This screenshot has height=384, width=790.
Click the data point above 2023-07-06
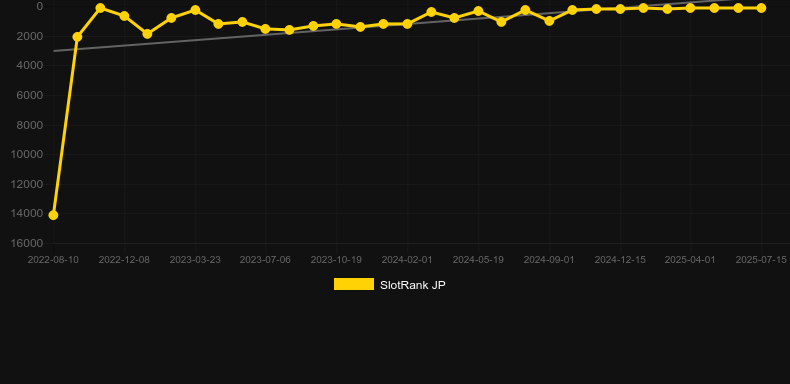(x=266, y=29)
